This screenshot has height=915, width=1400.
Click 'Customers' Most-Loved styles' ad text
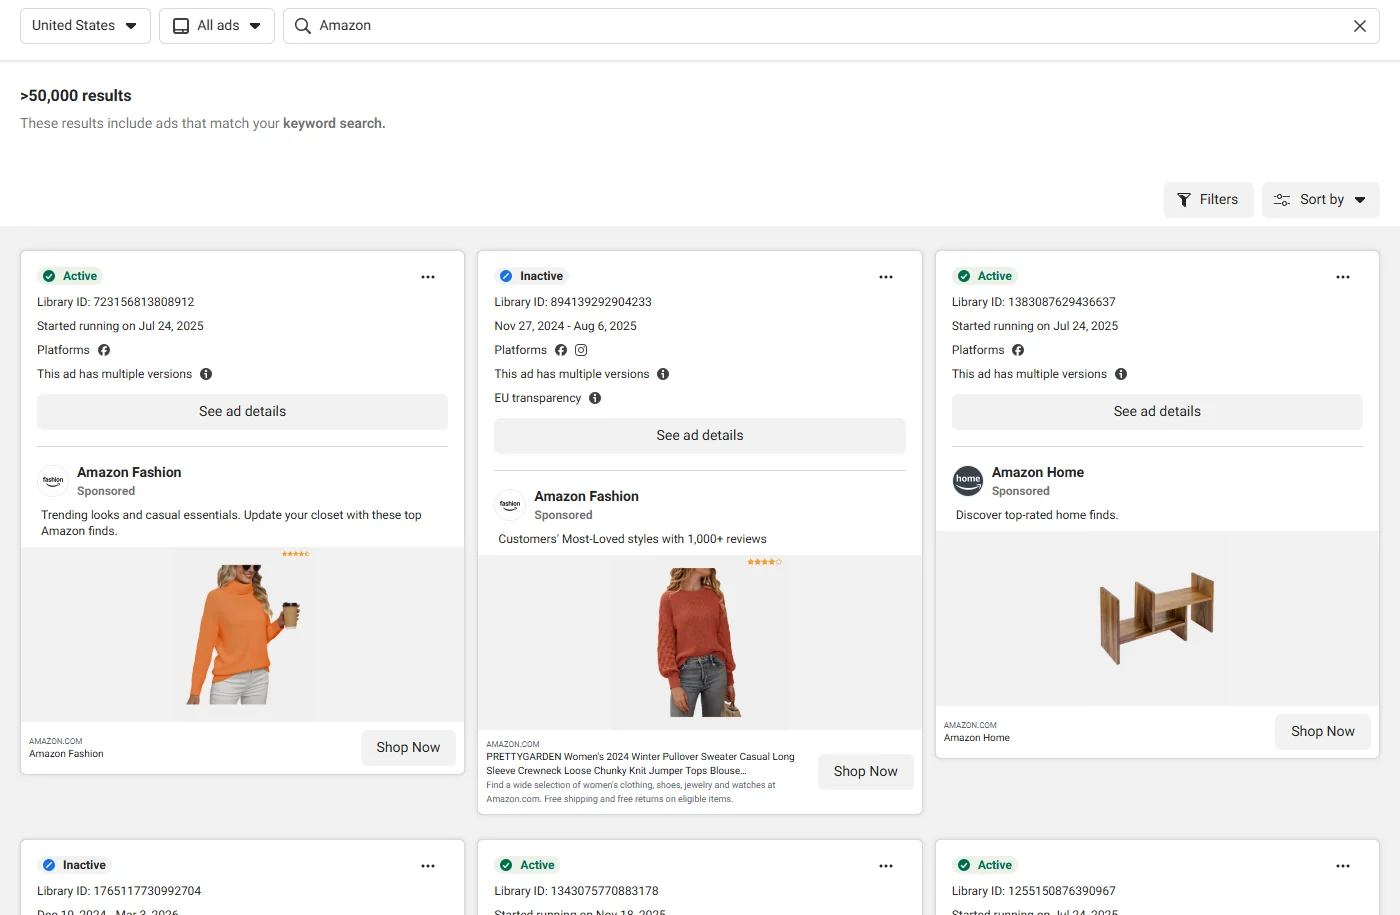(x=633, y=539)
